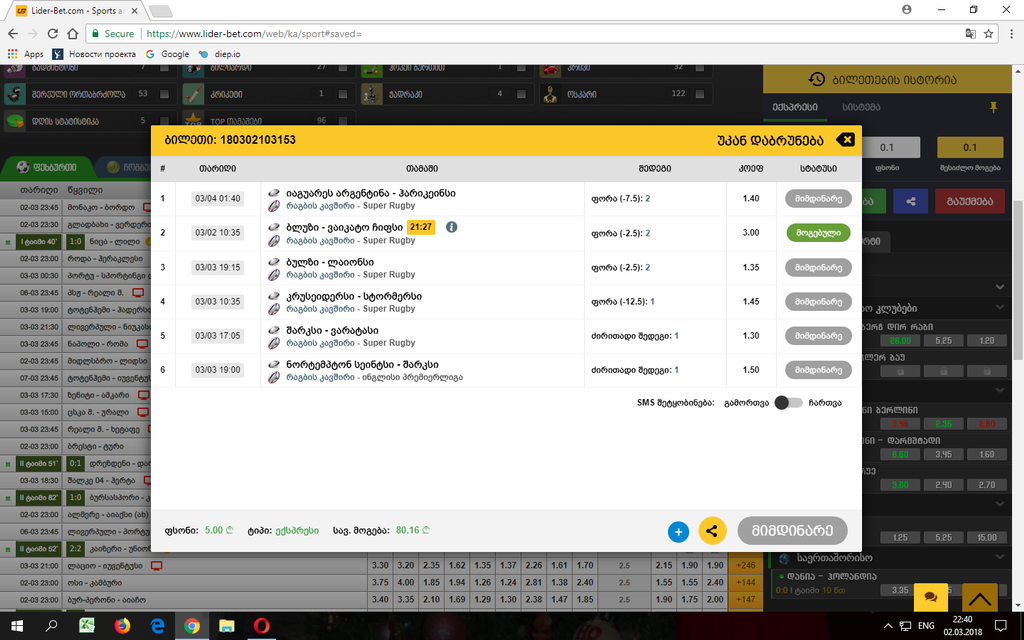Open the info icon beside the 21:27 score
Image resolution: width=1024 pixels, height=640 pixels.
coord(451,227)
